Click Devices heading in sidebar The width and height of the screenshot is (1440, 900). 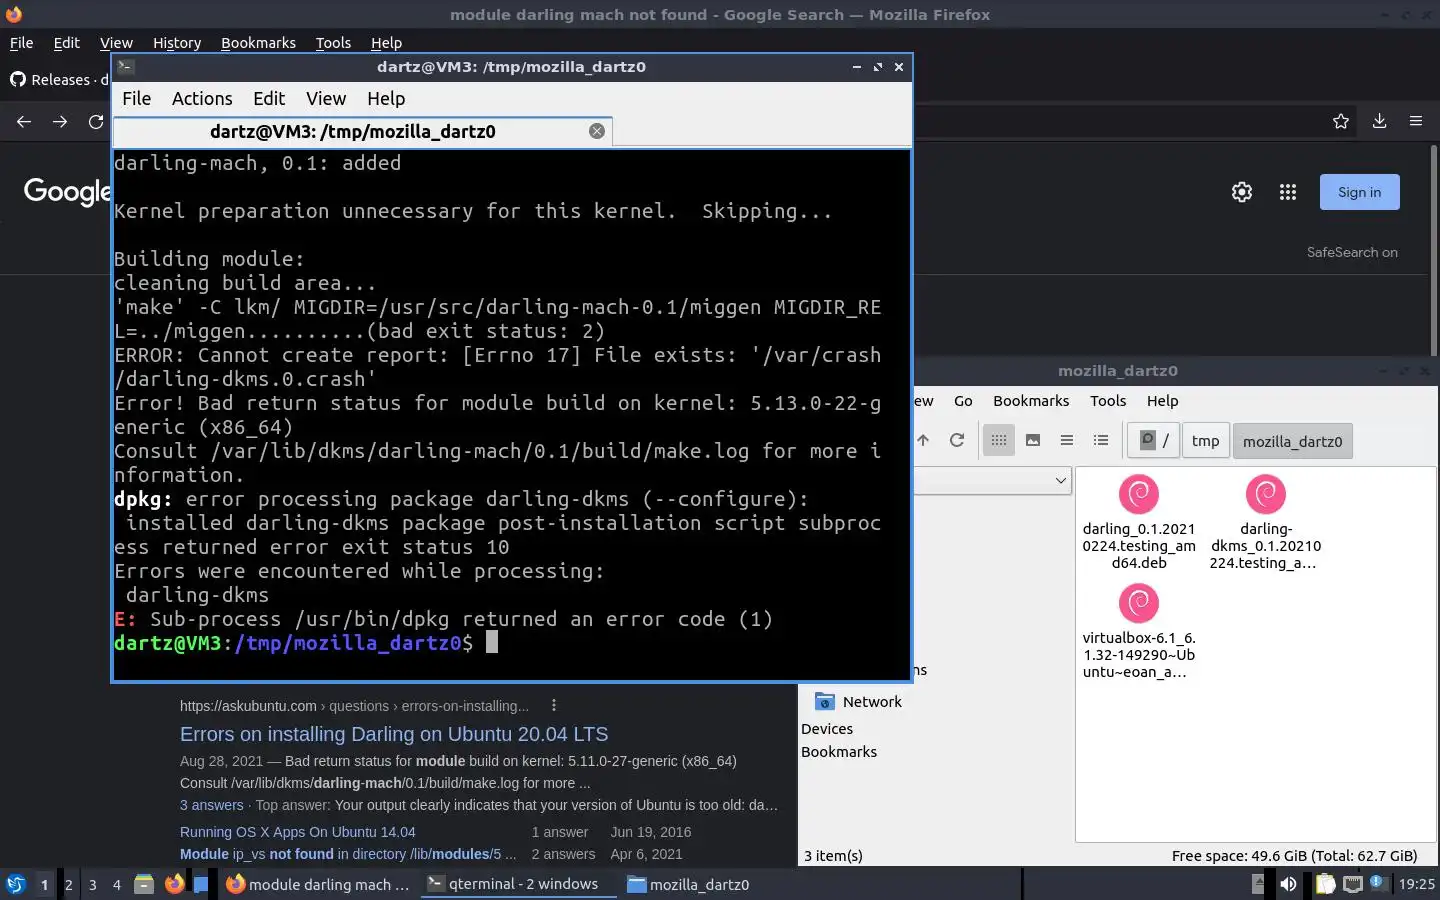(827, 729)
